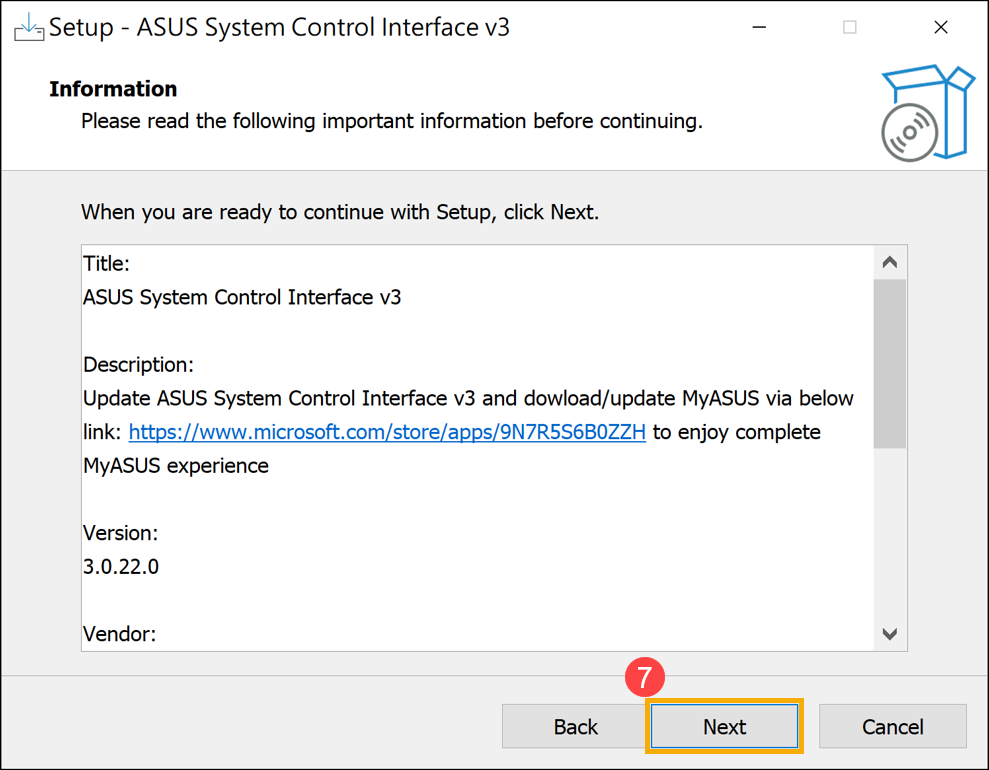This screenshot has width=989, height=770.
Task: Click the bold "Information" heading
Action: 113,89
